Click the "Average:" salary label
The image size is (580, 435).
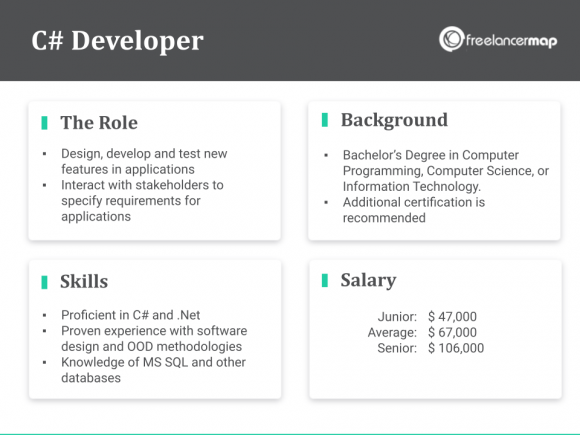(392, 333)
